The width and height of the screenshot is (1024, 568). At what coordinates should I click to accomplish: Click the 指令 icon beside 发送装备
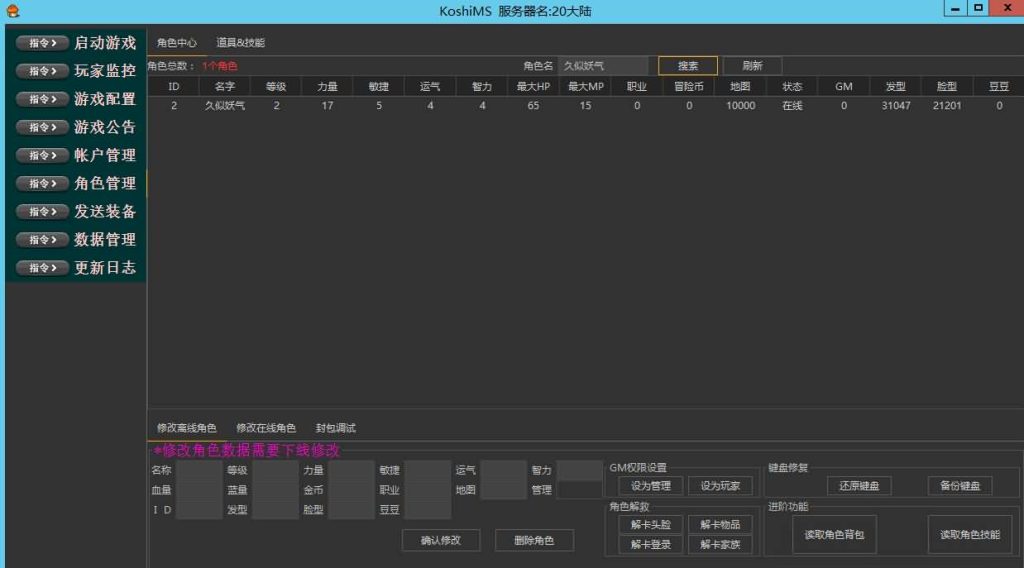click(x=43, y=211)
